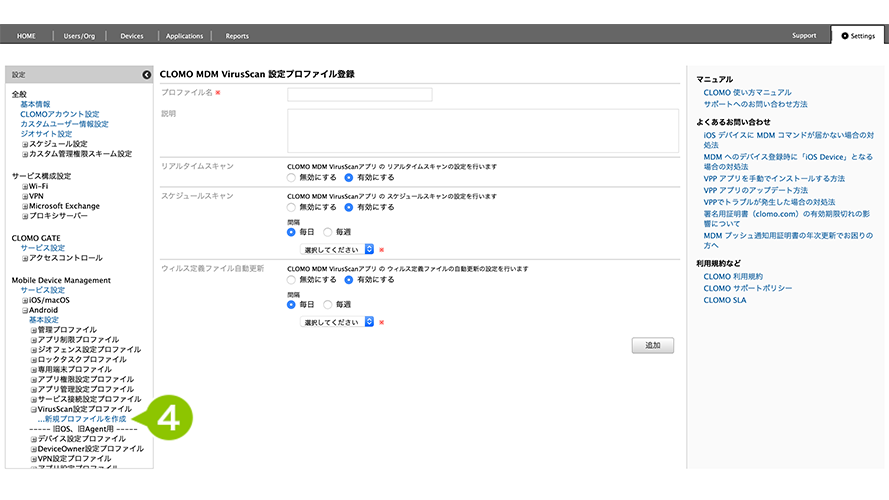Open ジオサイト設定 link
The image size is (889, 500).
[46, 134]
